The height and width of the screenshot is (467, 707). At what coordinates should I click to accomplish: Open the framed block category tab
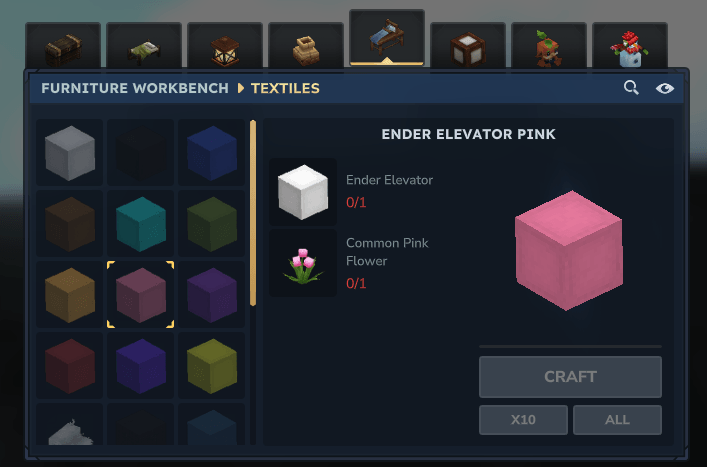pyautogui.click(x=468, y=46)
